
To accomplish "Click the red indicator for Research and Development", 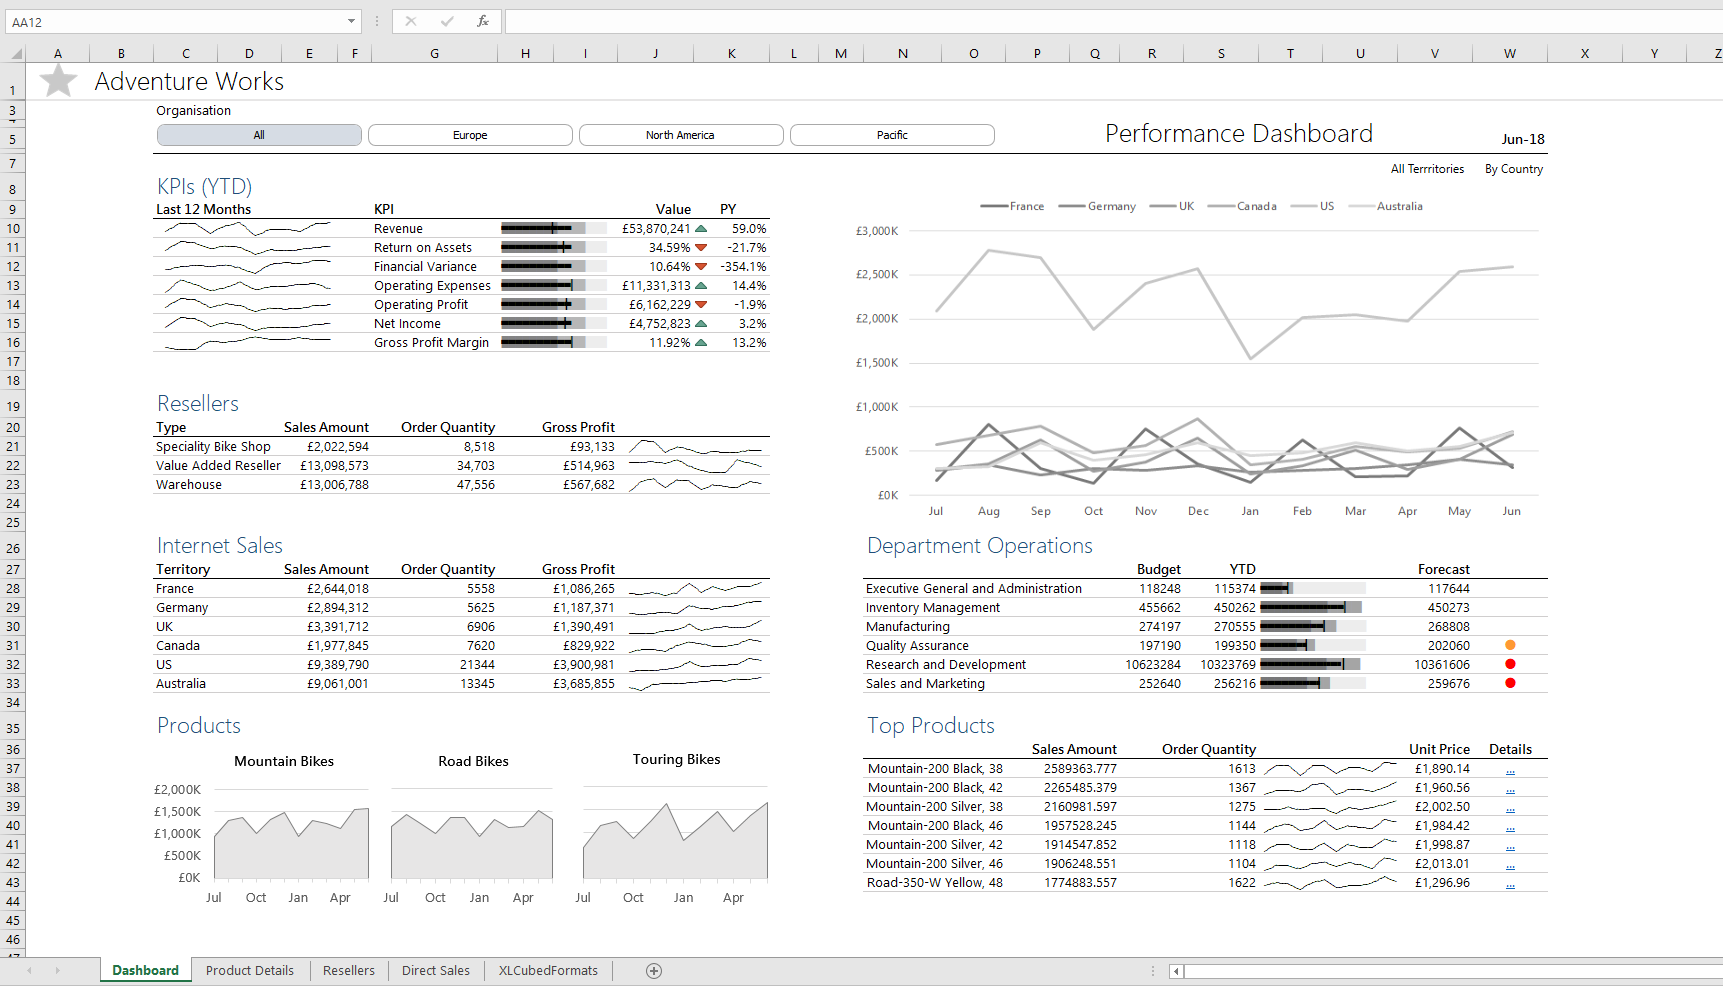I will point(1510,664).
